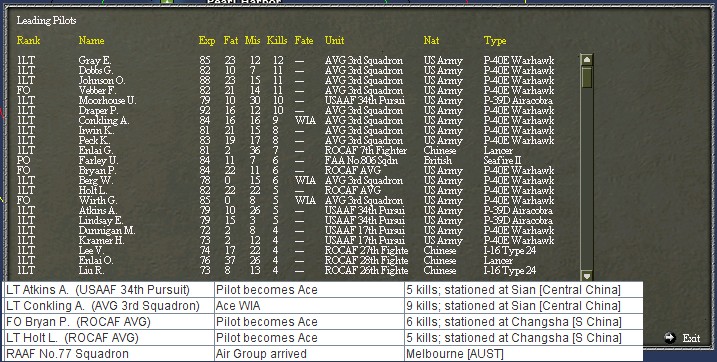The image size is (717, 362).
Task: Select pilot Kramer H.
Action: [x=101, y=240]
